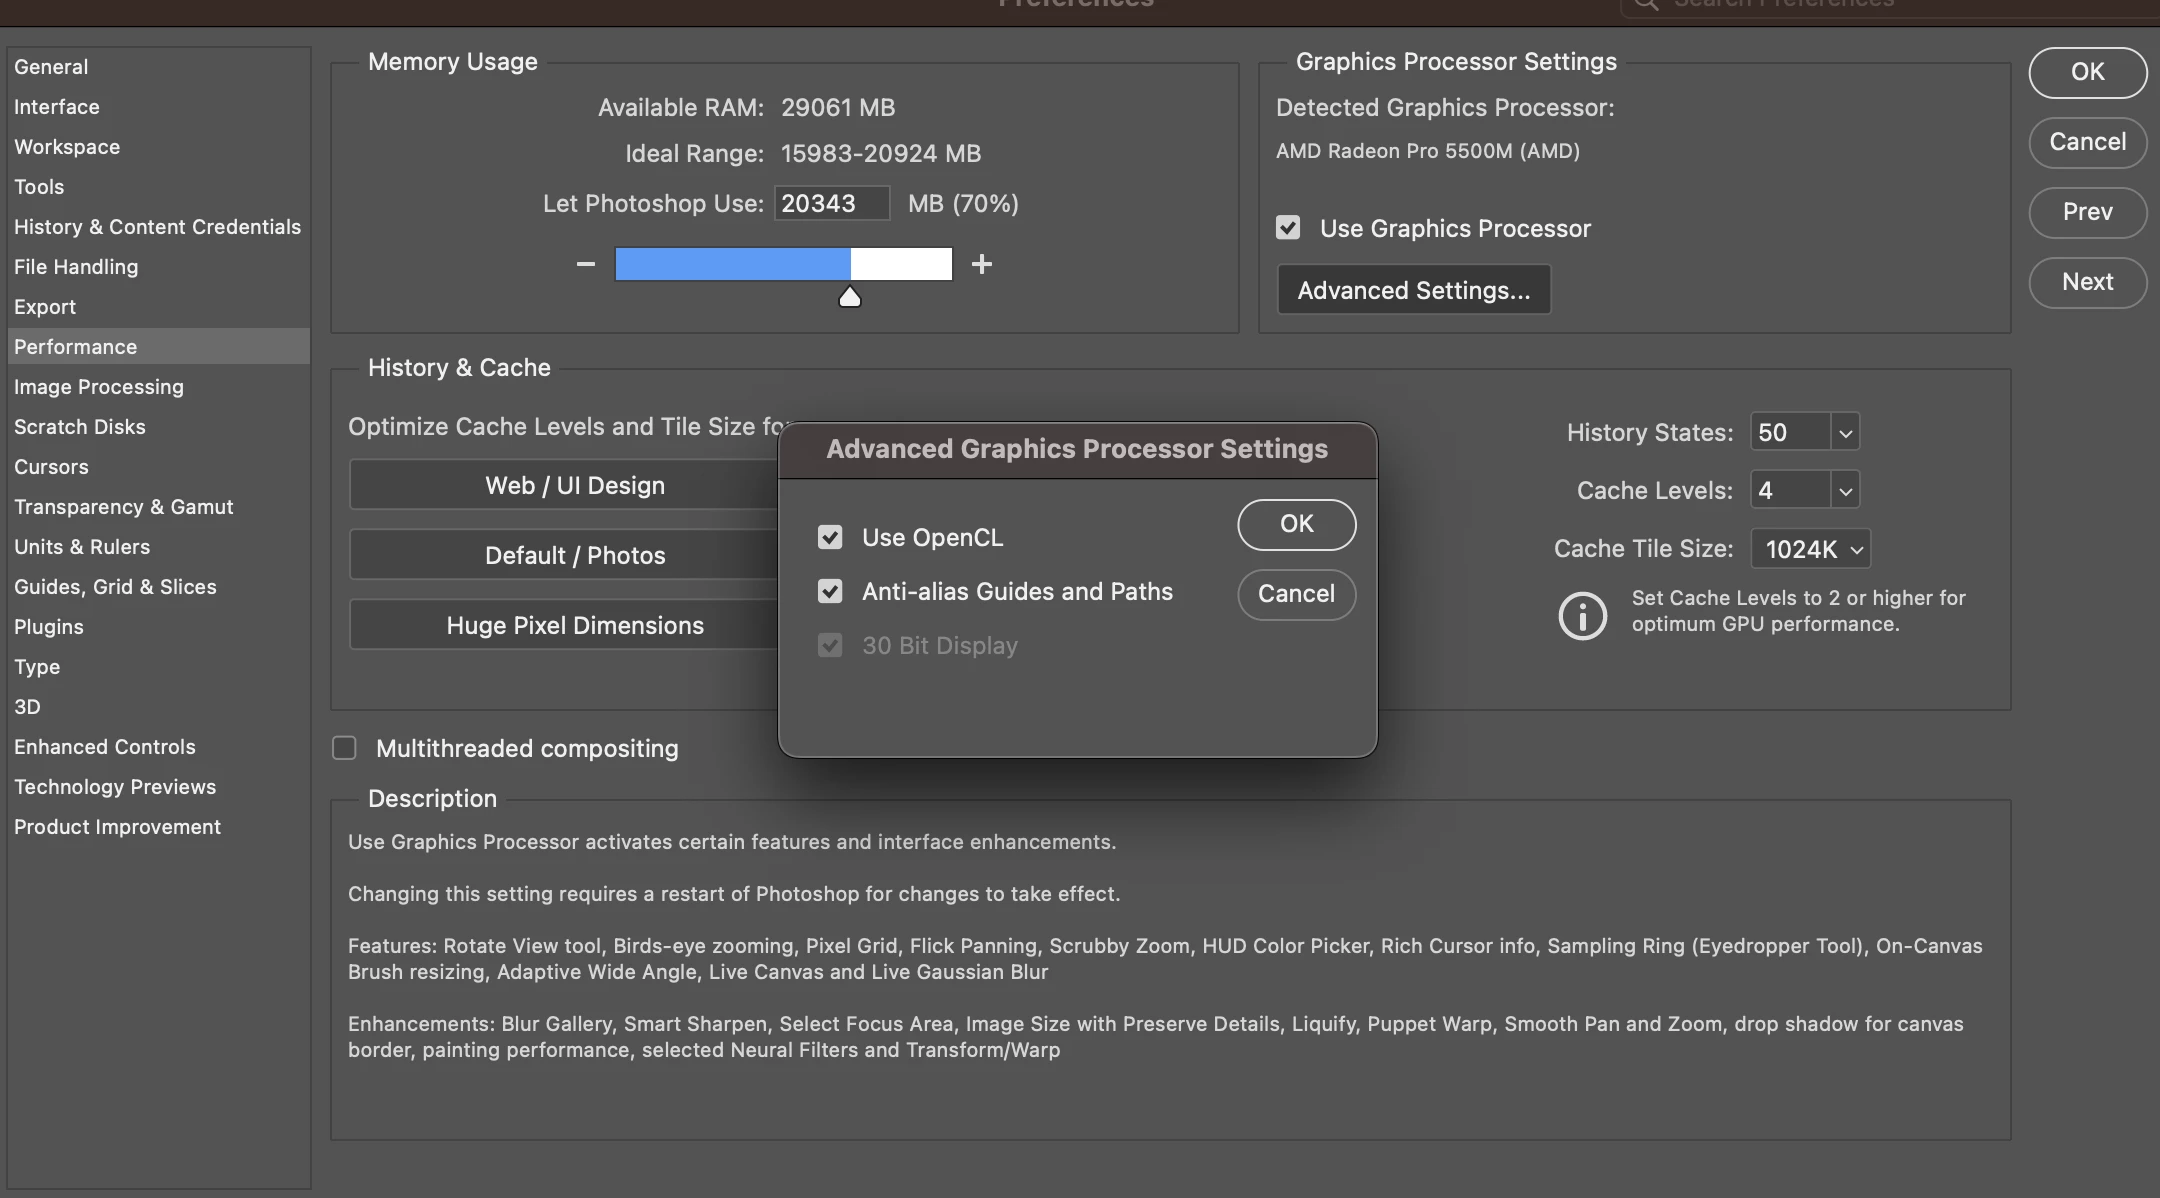Click the Advanced Settings button
This screenshot has width=2160, height=1198.
click(x=1413, y=290)
